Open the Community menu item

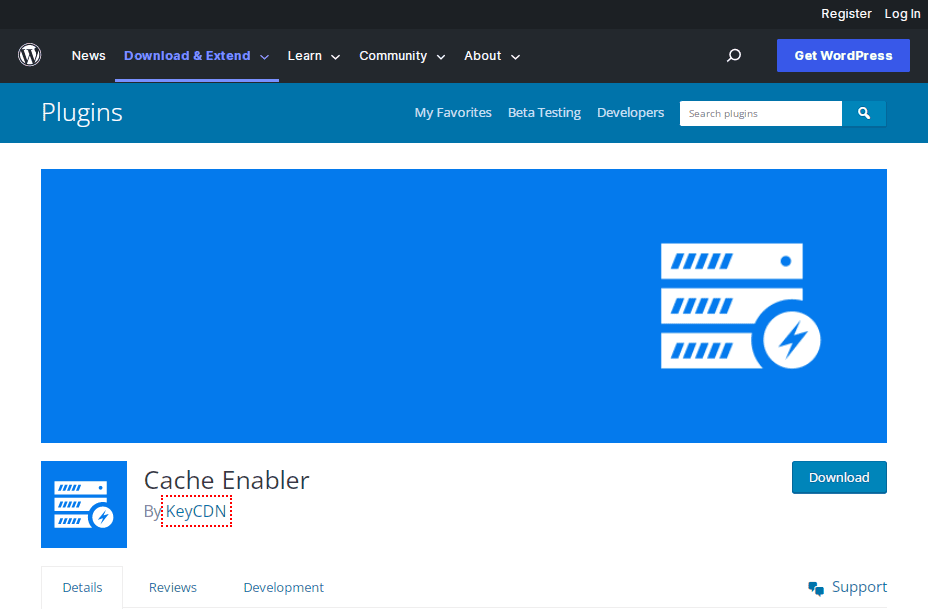[393, 56]
